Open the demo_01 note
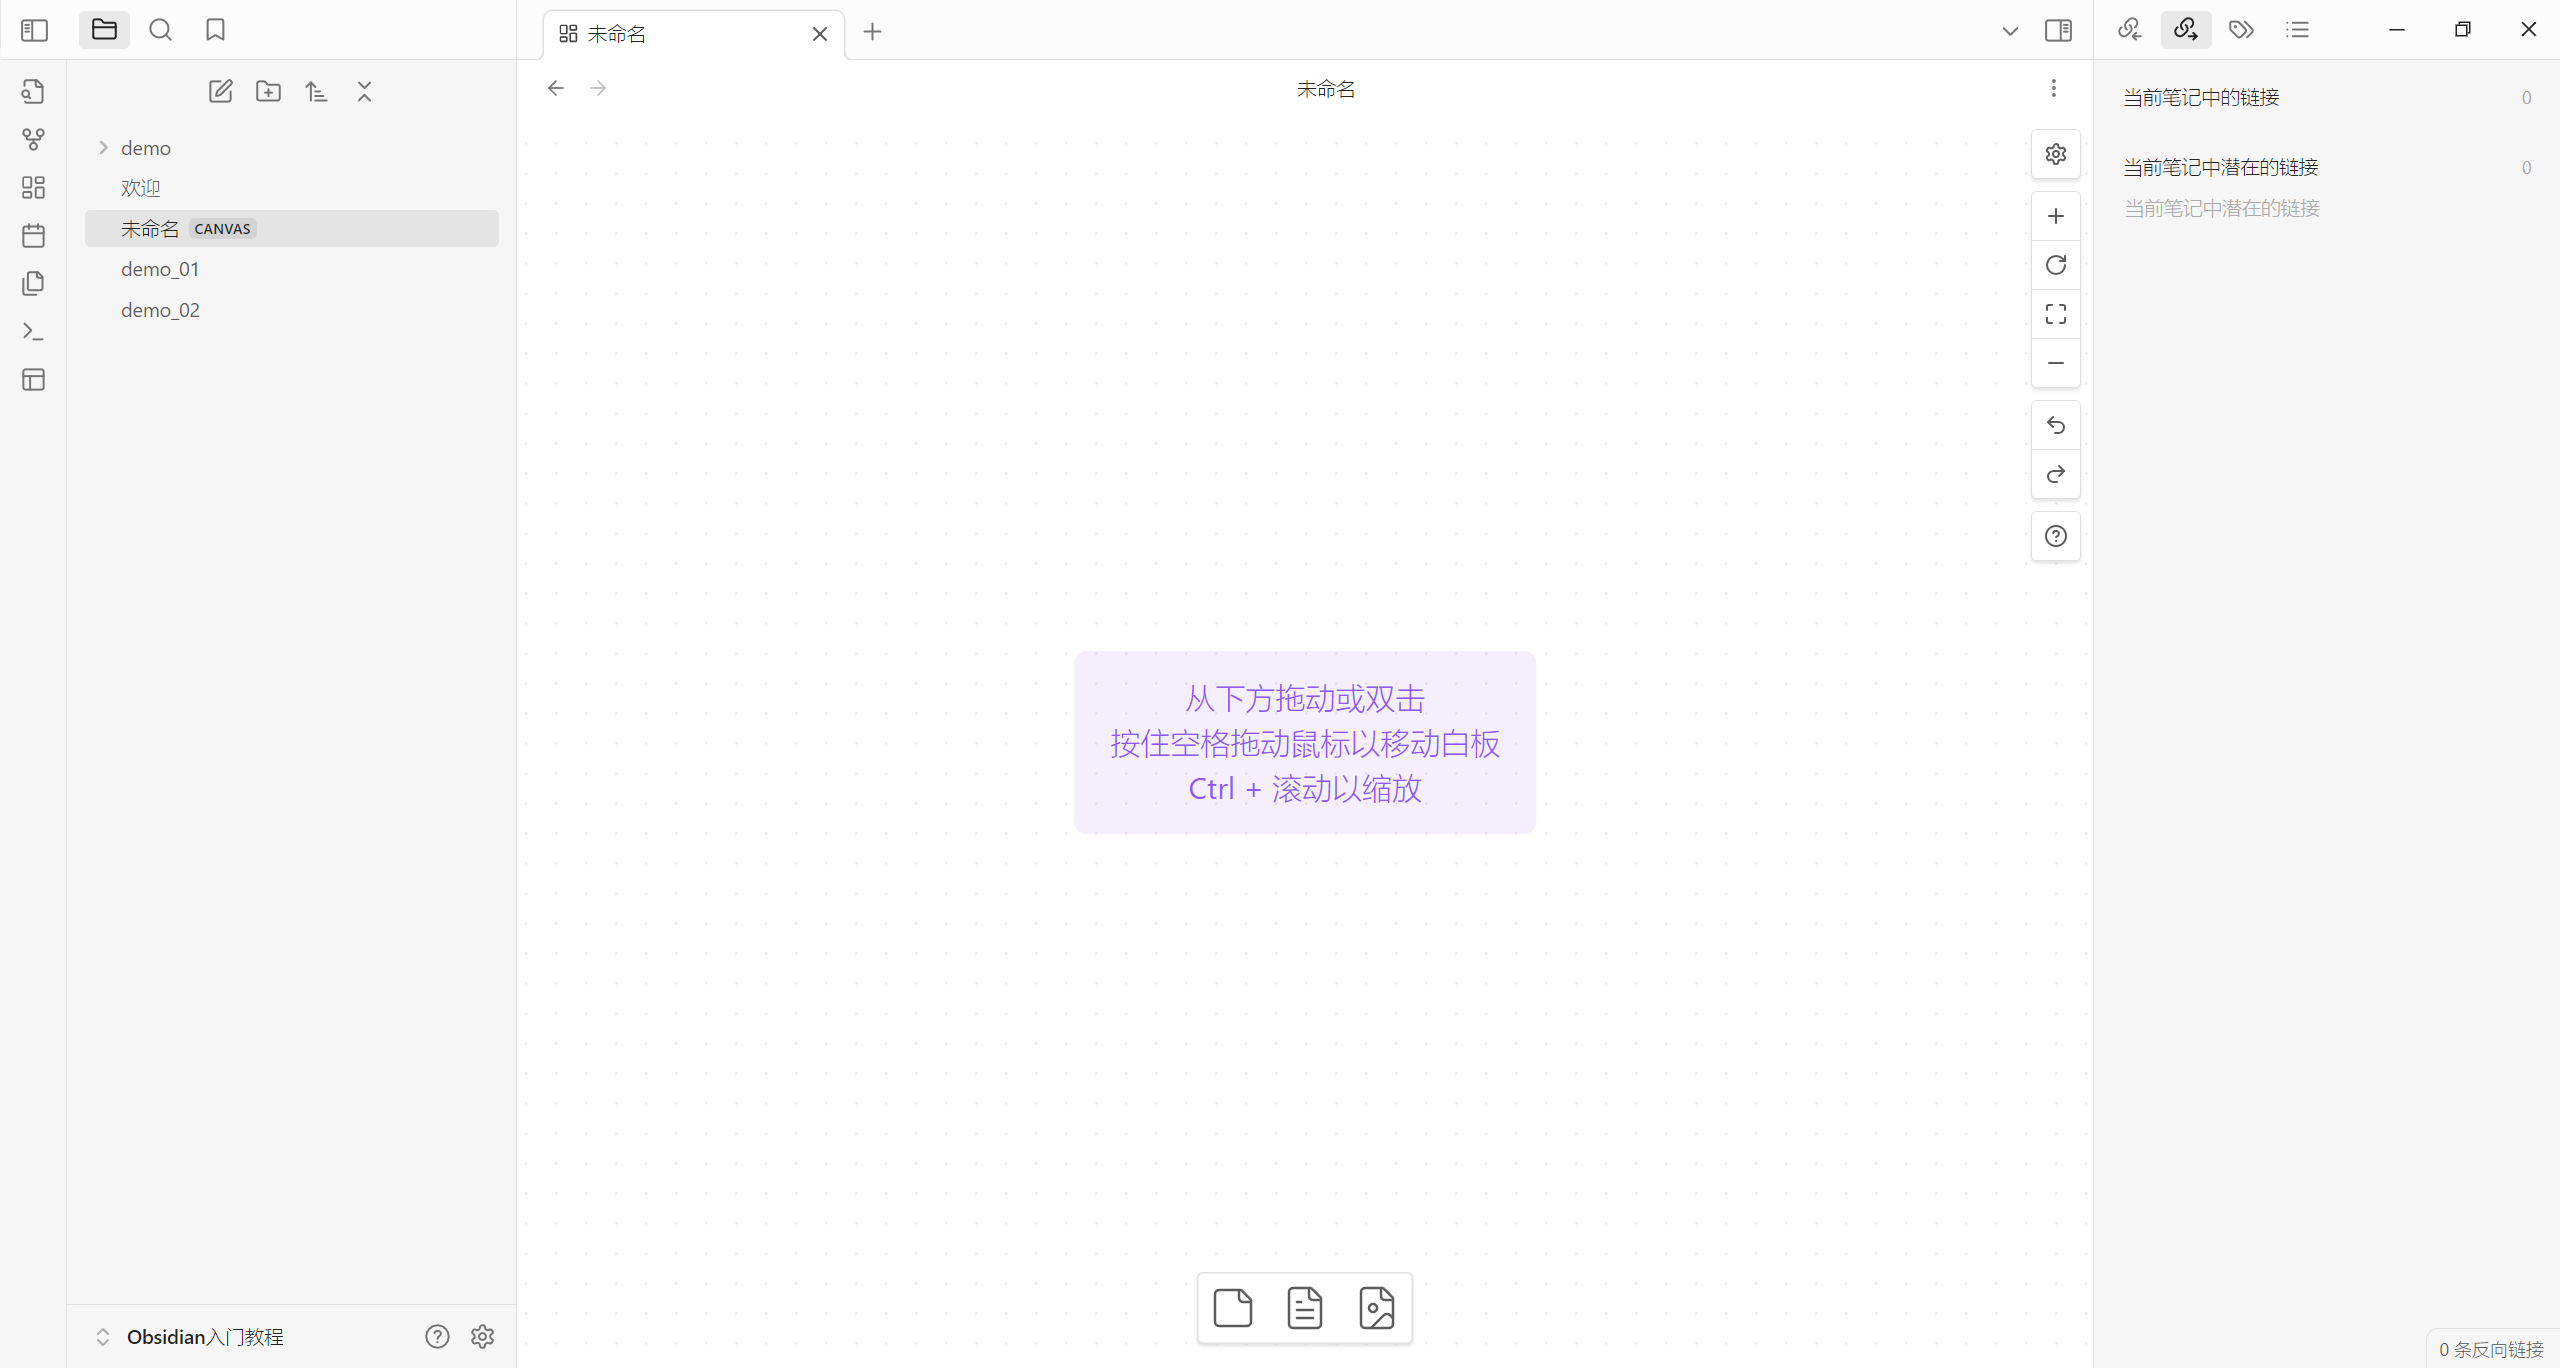Viewport: 2560px width, 1368px height. [x=160, y=269]
